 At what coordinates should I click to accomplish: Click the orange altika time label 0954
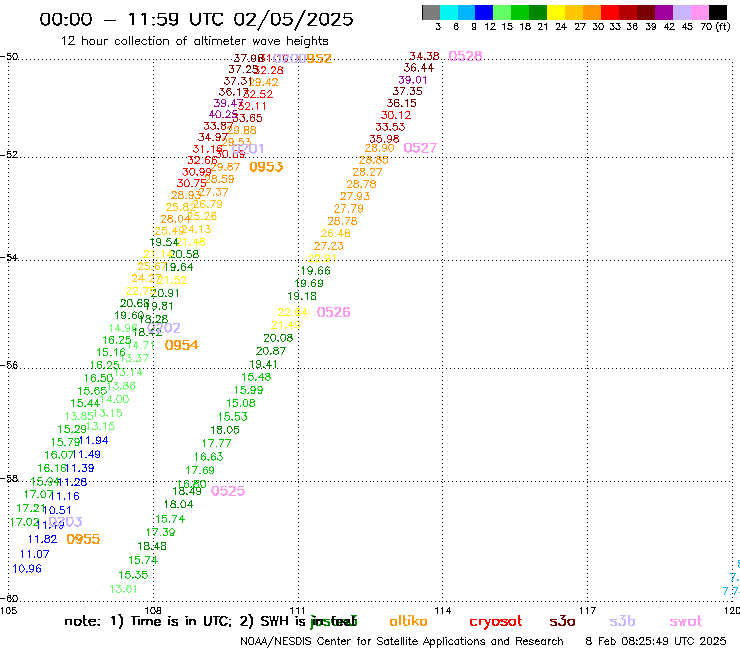[182, 345]
